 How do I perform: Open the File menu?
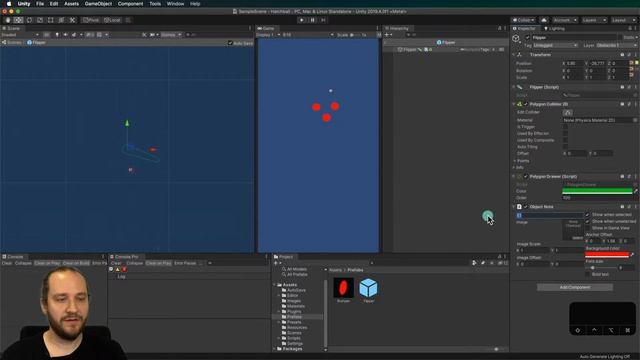40,4
